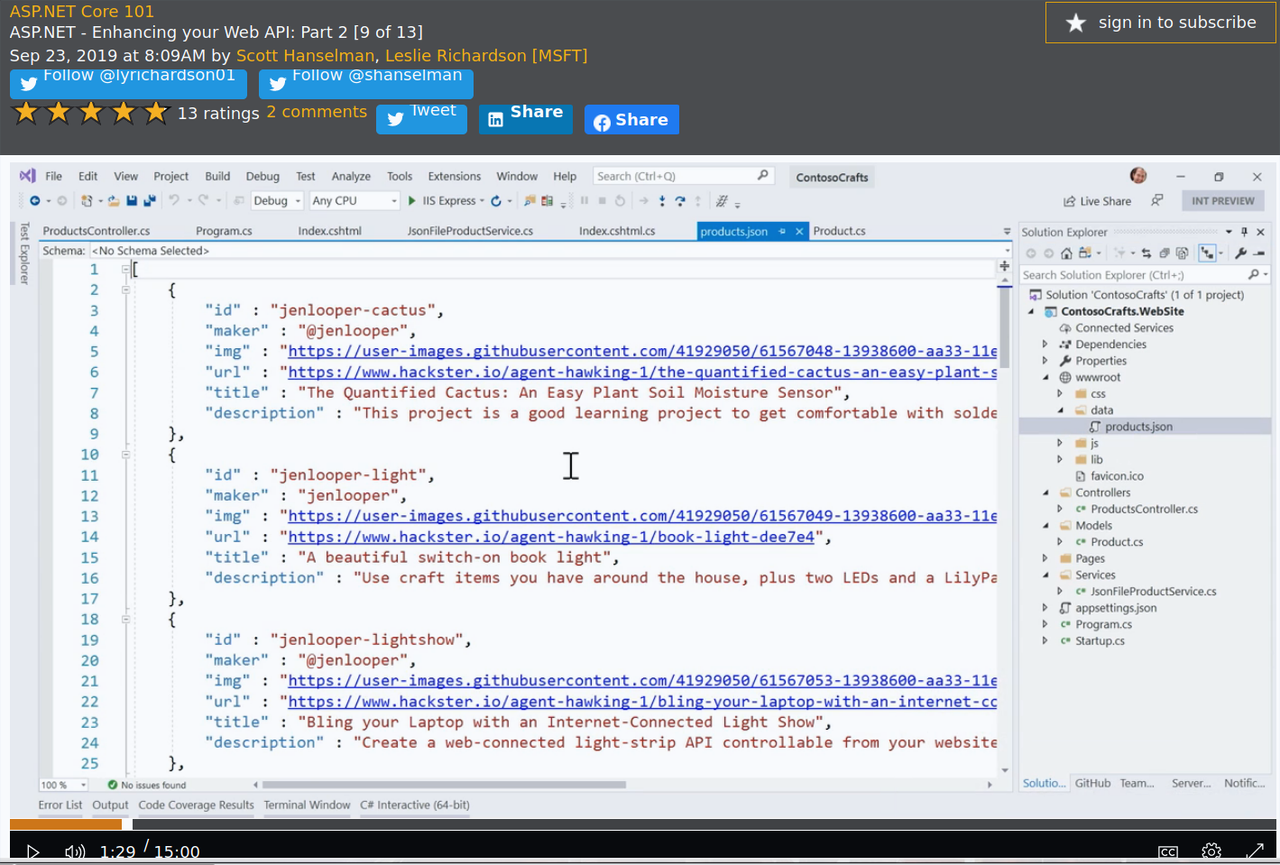Select the favicon.ico file
Viewport: 1280px width, 865px height.
1116,476
